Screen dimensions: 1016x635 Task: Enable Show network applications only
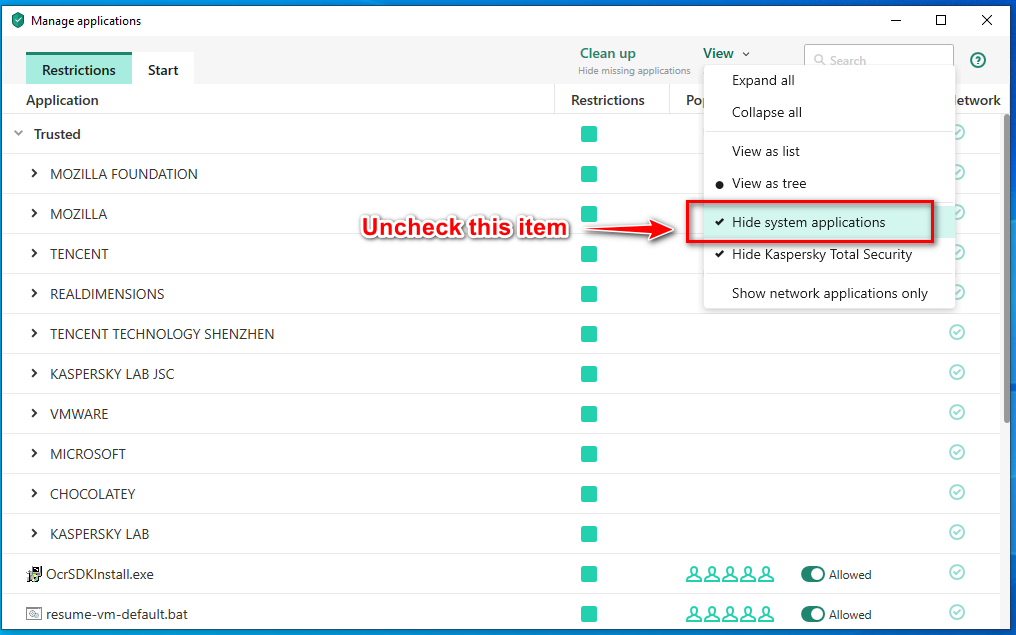[x=829, y=294]
